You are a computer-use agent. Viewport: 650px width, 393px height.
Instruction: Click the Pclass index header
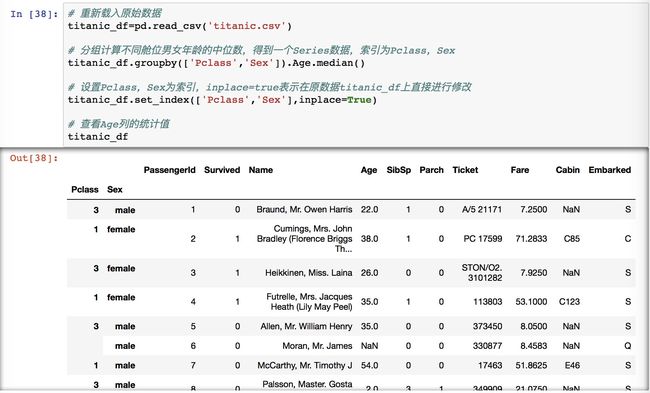(x=85, y=189)
